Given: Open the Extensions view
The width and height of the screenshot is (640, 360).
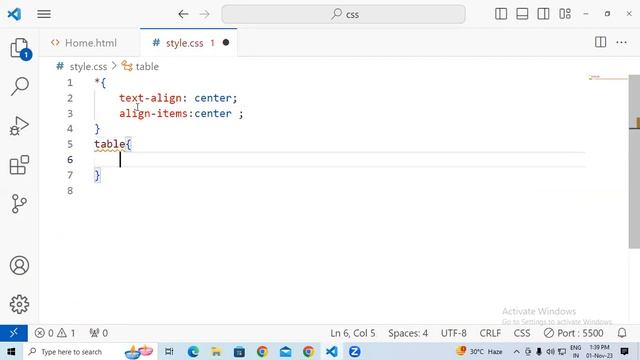Looking at the screenshot, I should (x=19, y=165).
